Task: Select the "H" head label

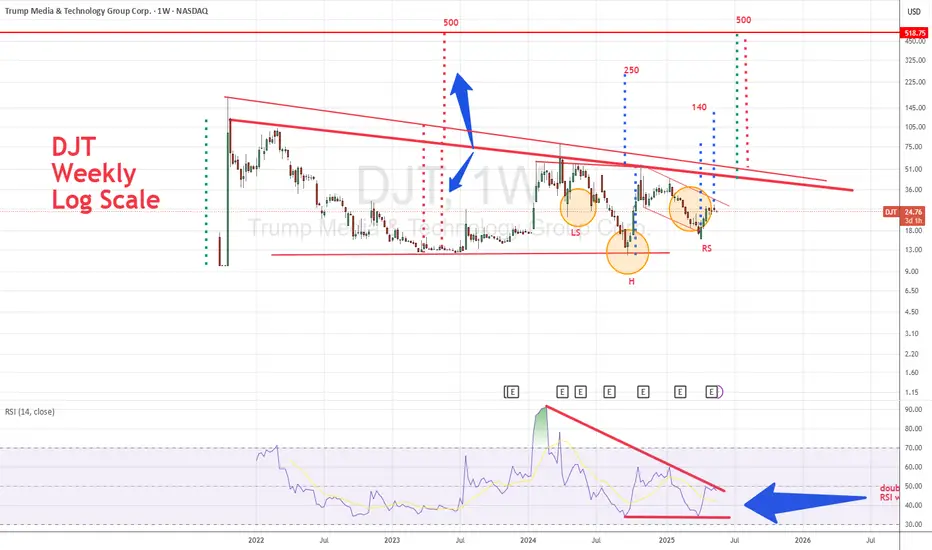Action: [x=631, y=281]
